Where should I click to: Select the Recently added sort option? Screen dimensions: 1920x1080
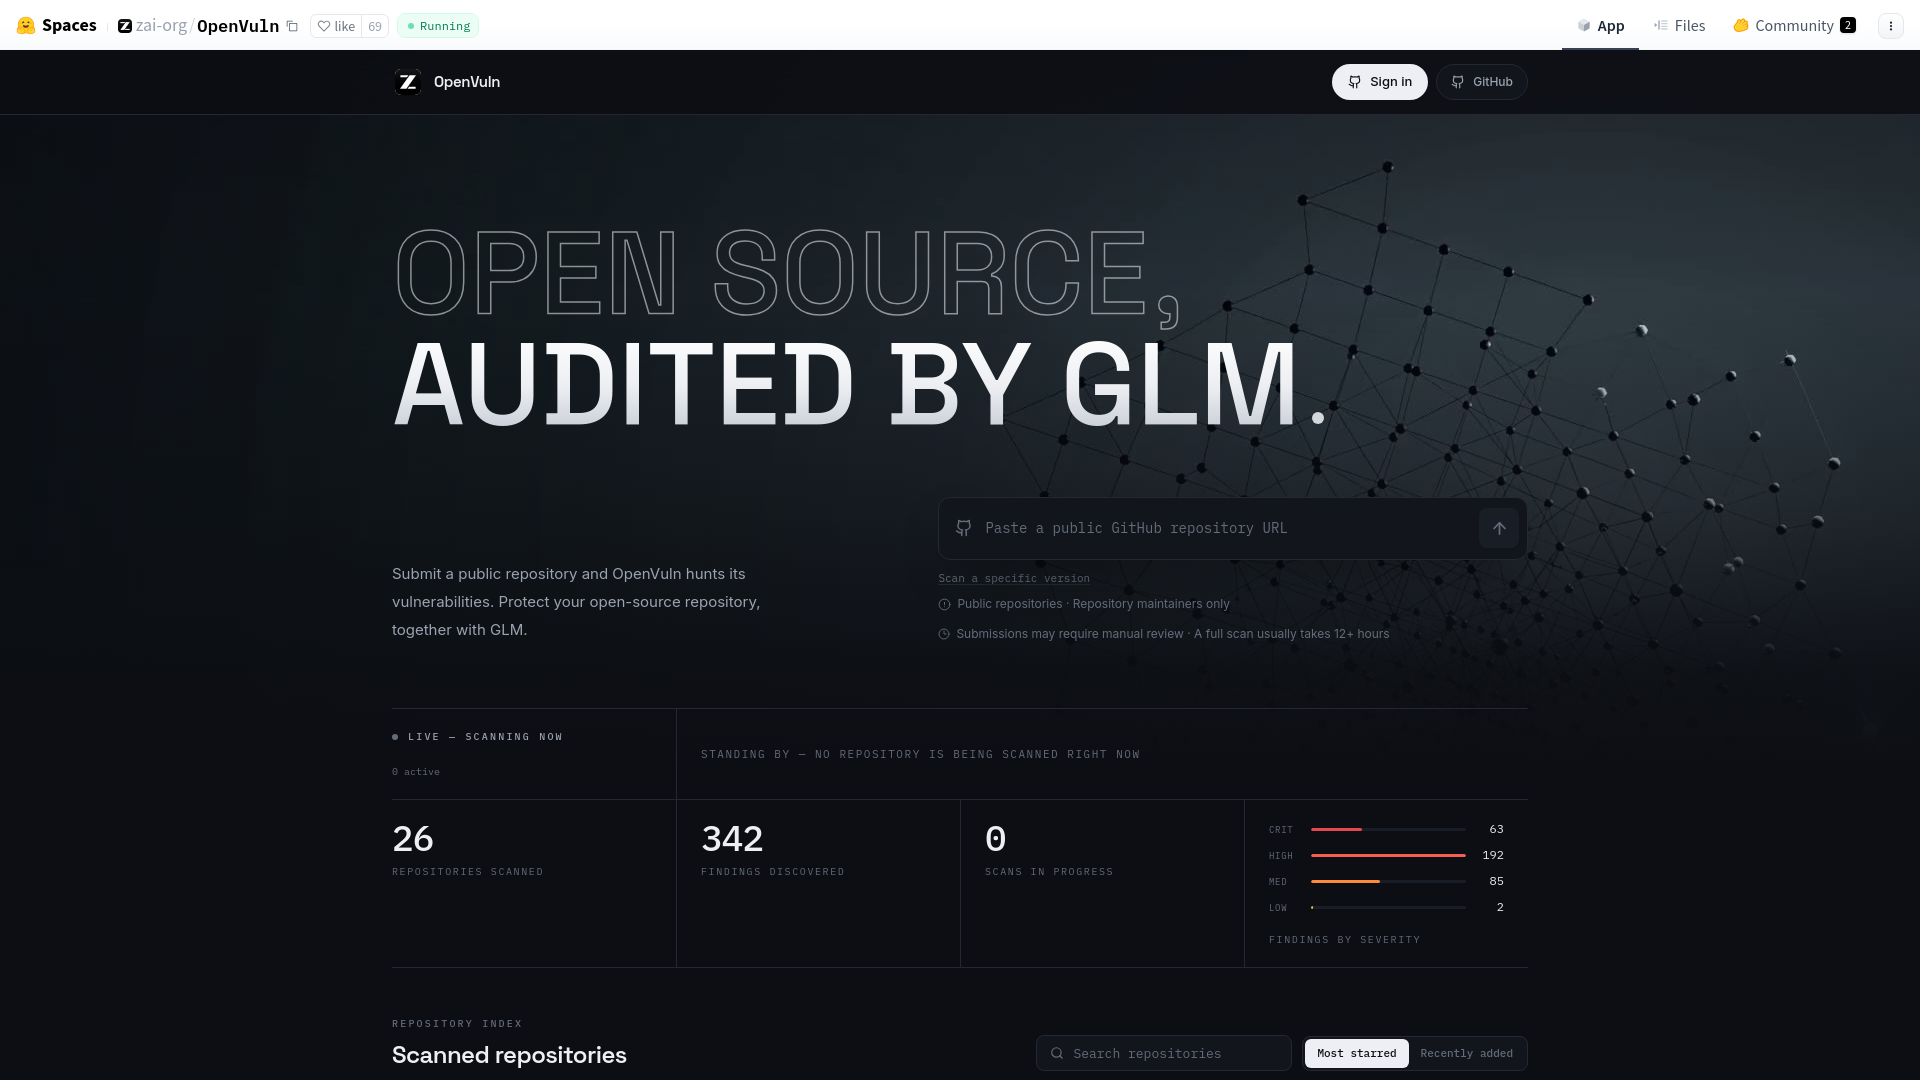[1467, 1053]
